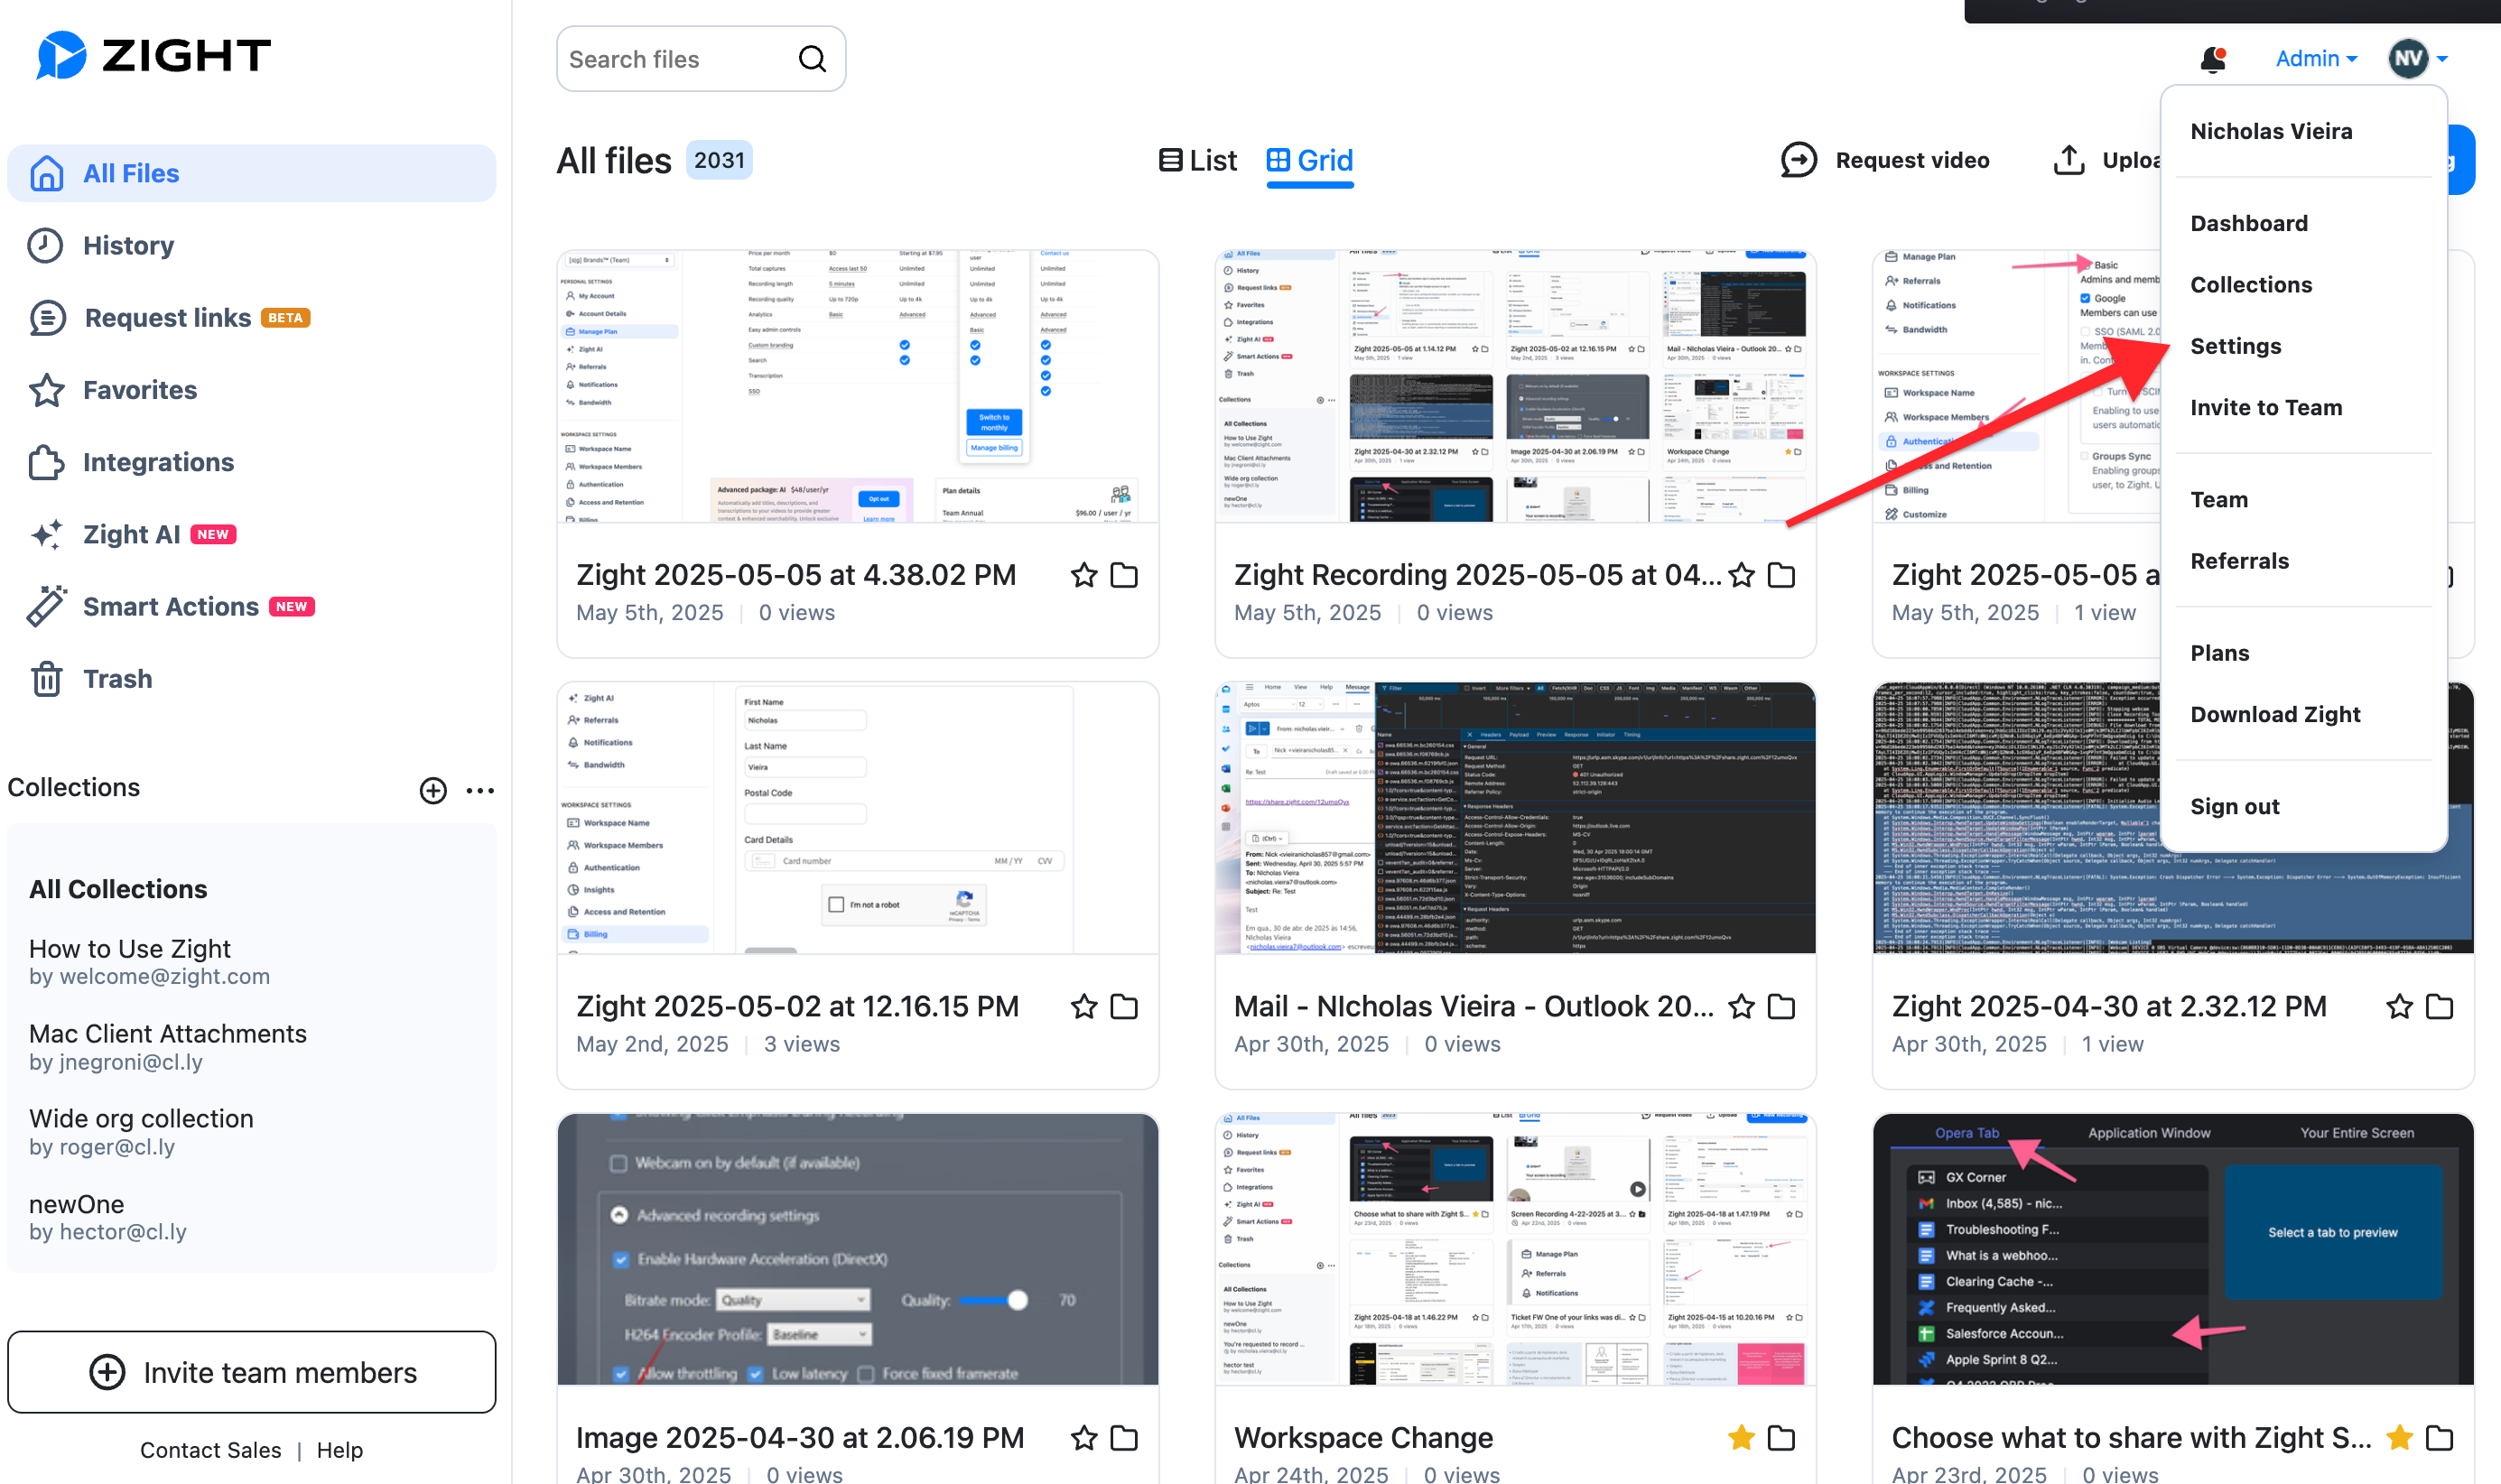Open Smart Actions in sidebar
The image size is (2501, 1484).
171,606
